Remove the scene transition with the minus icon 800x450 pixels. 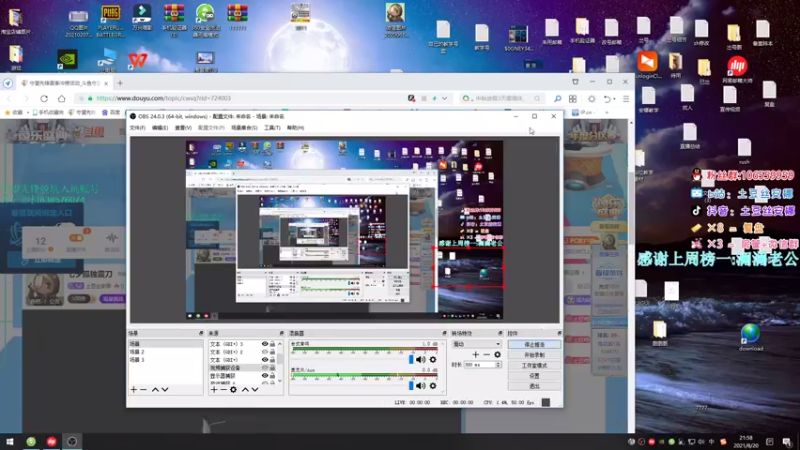486,355
